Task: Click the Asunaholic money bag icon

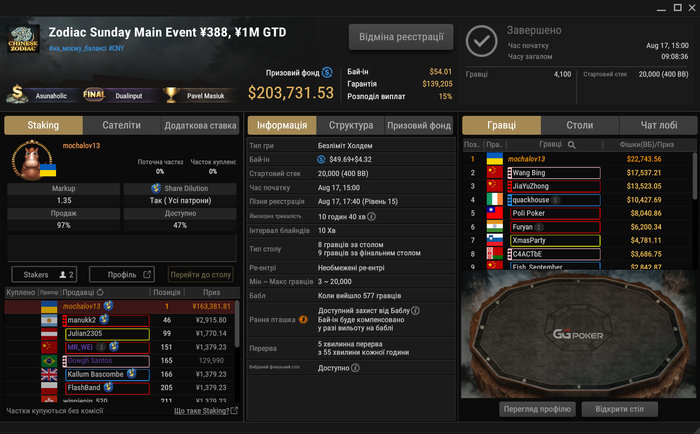Action: tap(17, 94)
